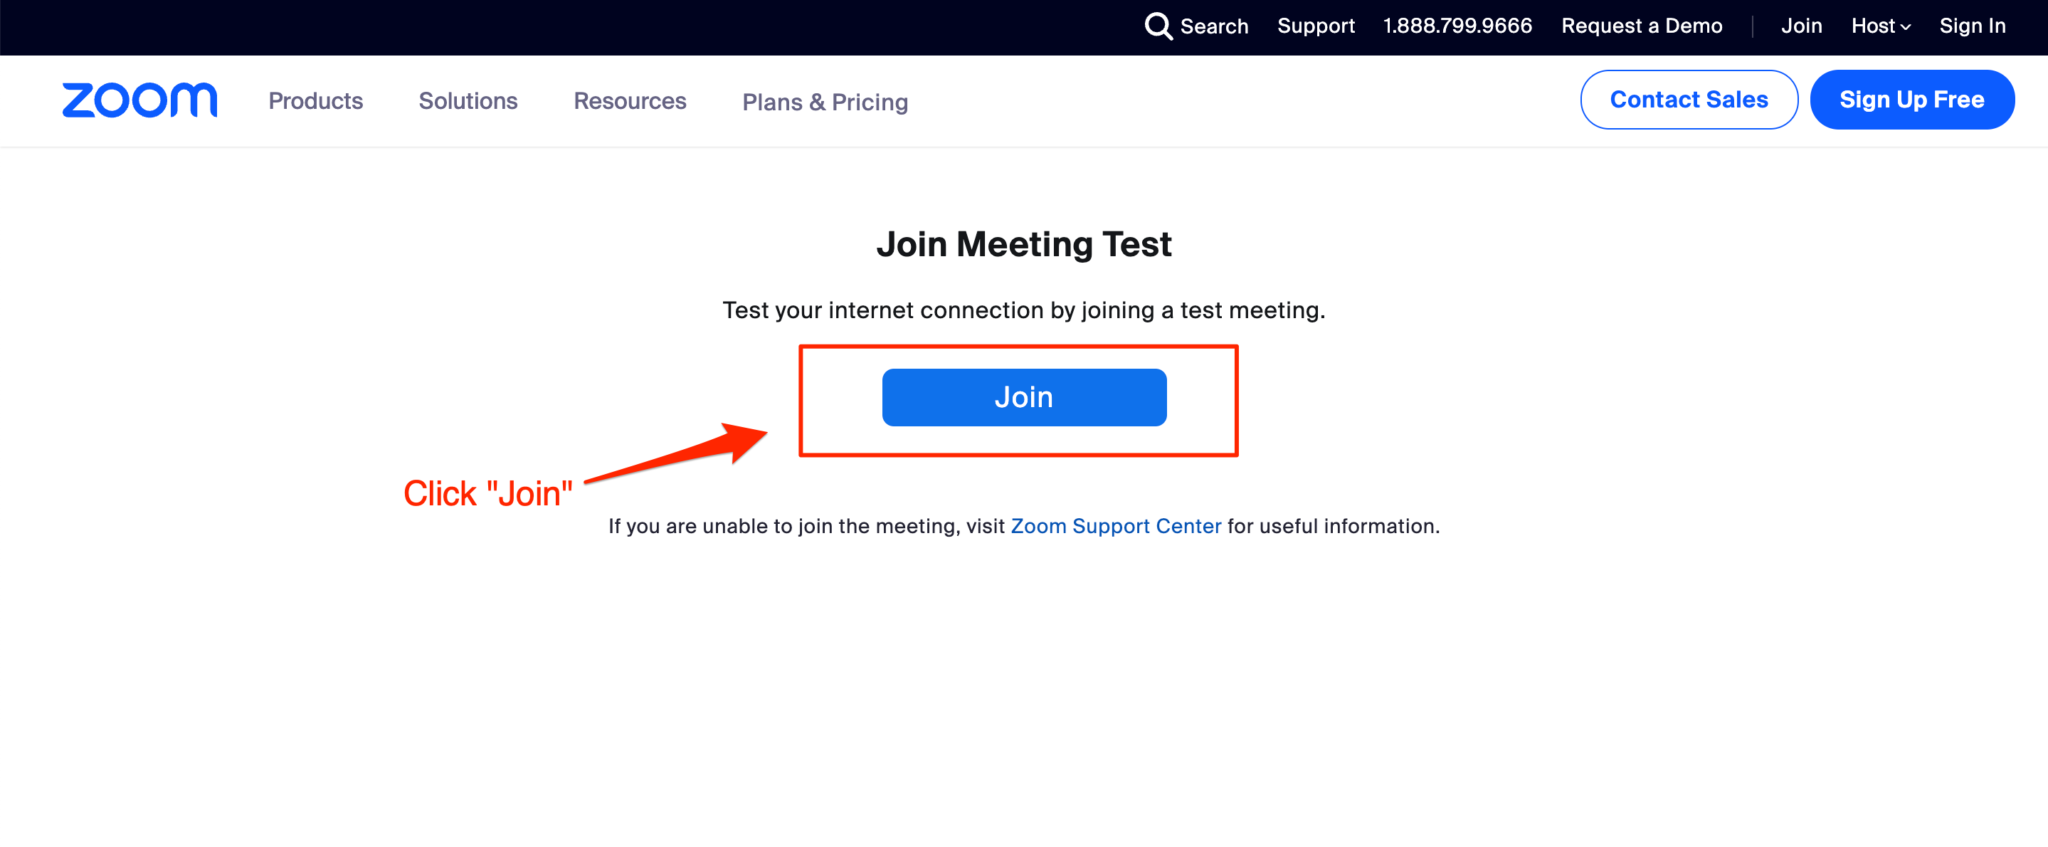This screenshot has height=847, width=2048.
Task: Open the Plans & Pricing page
Action: tap(824, 101)
